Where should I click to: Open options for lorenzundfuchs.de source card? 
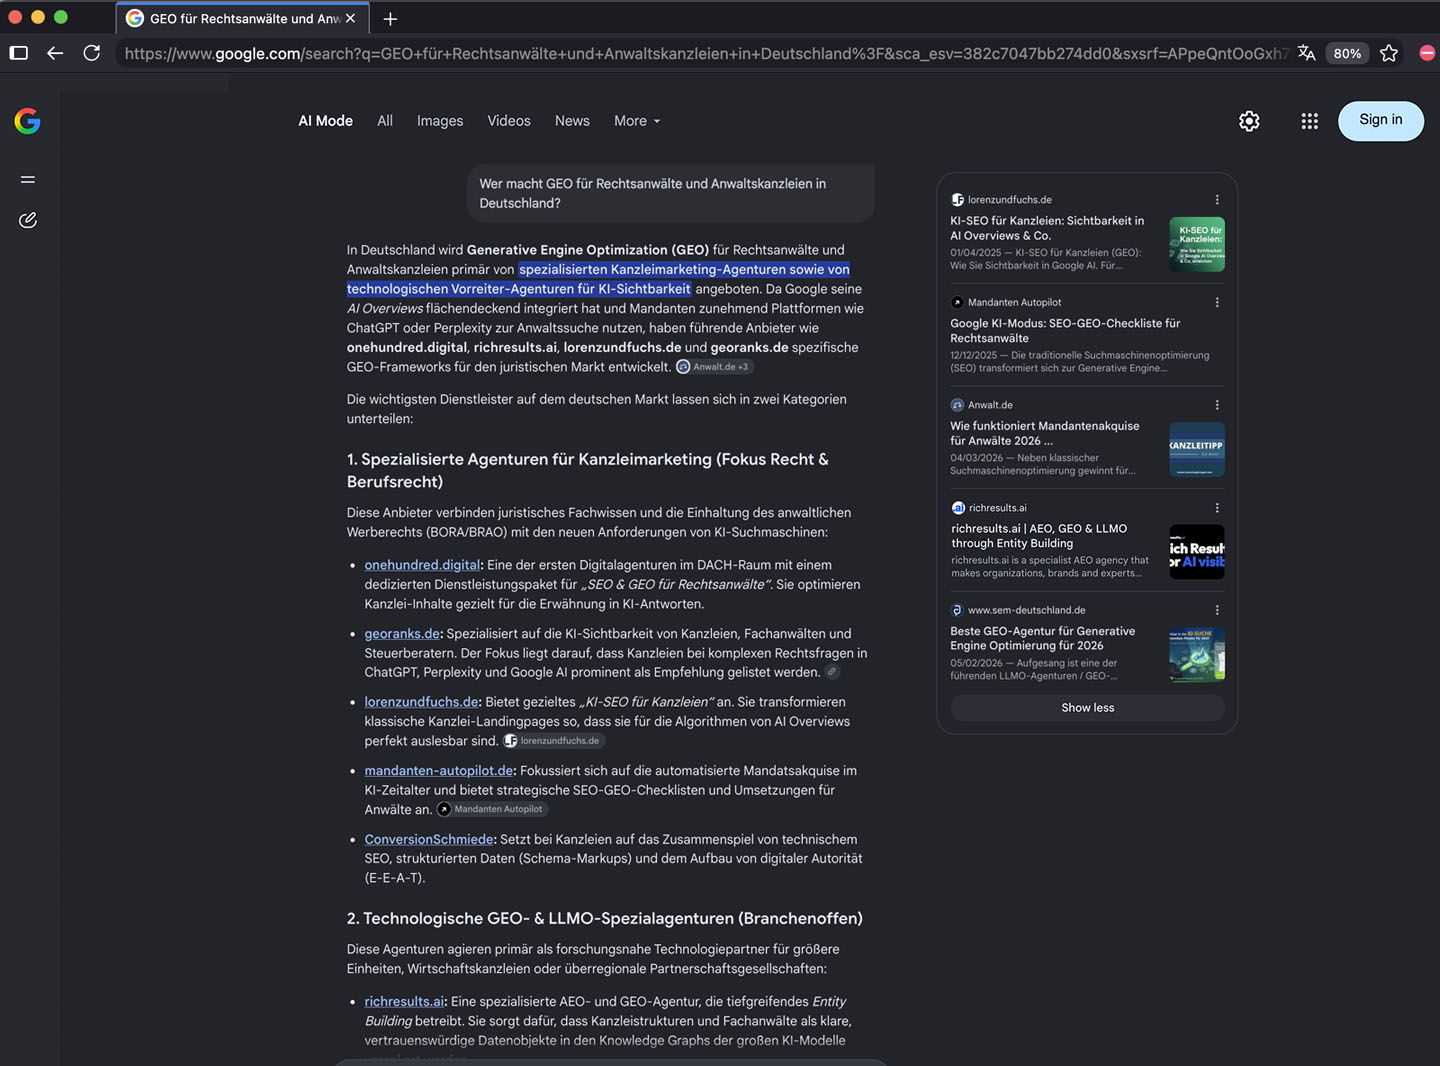click(1217, 200)
